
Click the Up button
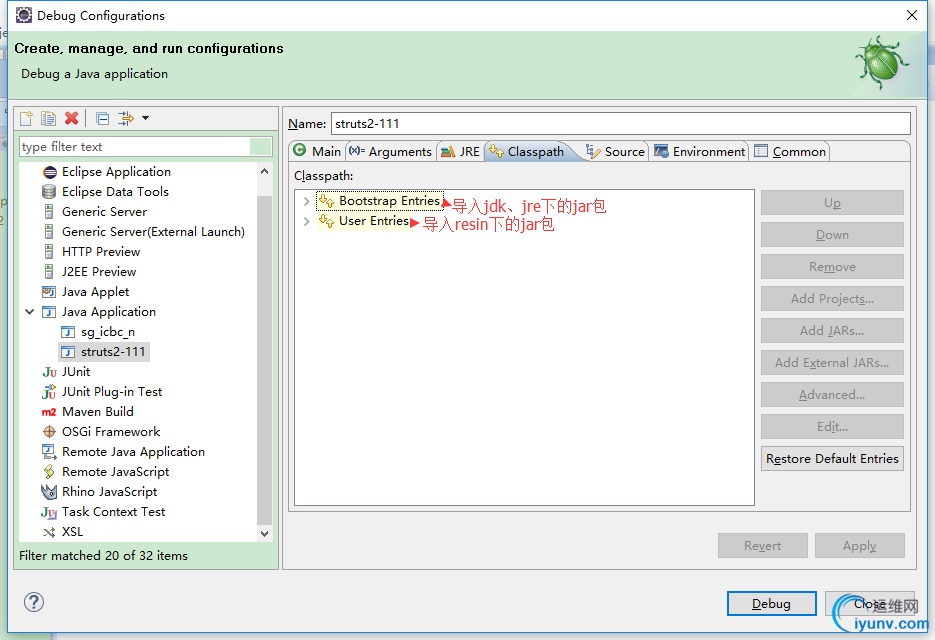point(832,203)
